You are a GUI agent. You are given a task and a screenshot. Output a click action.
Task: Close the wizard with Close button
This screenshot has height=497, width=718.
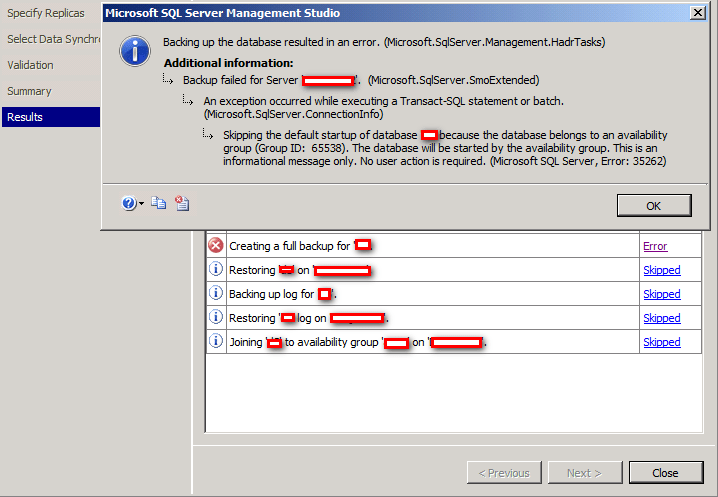coord(666,473)
